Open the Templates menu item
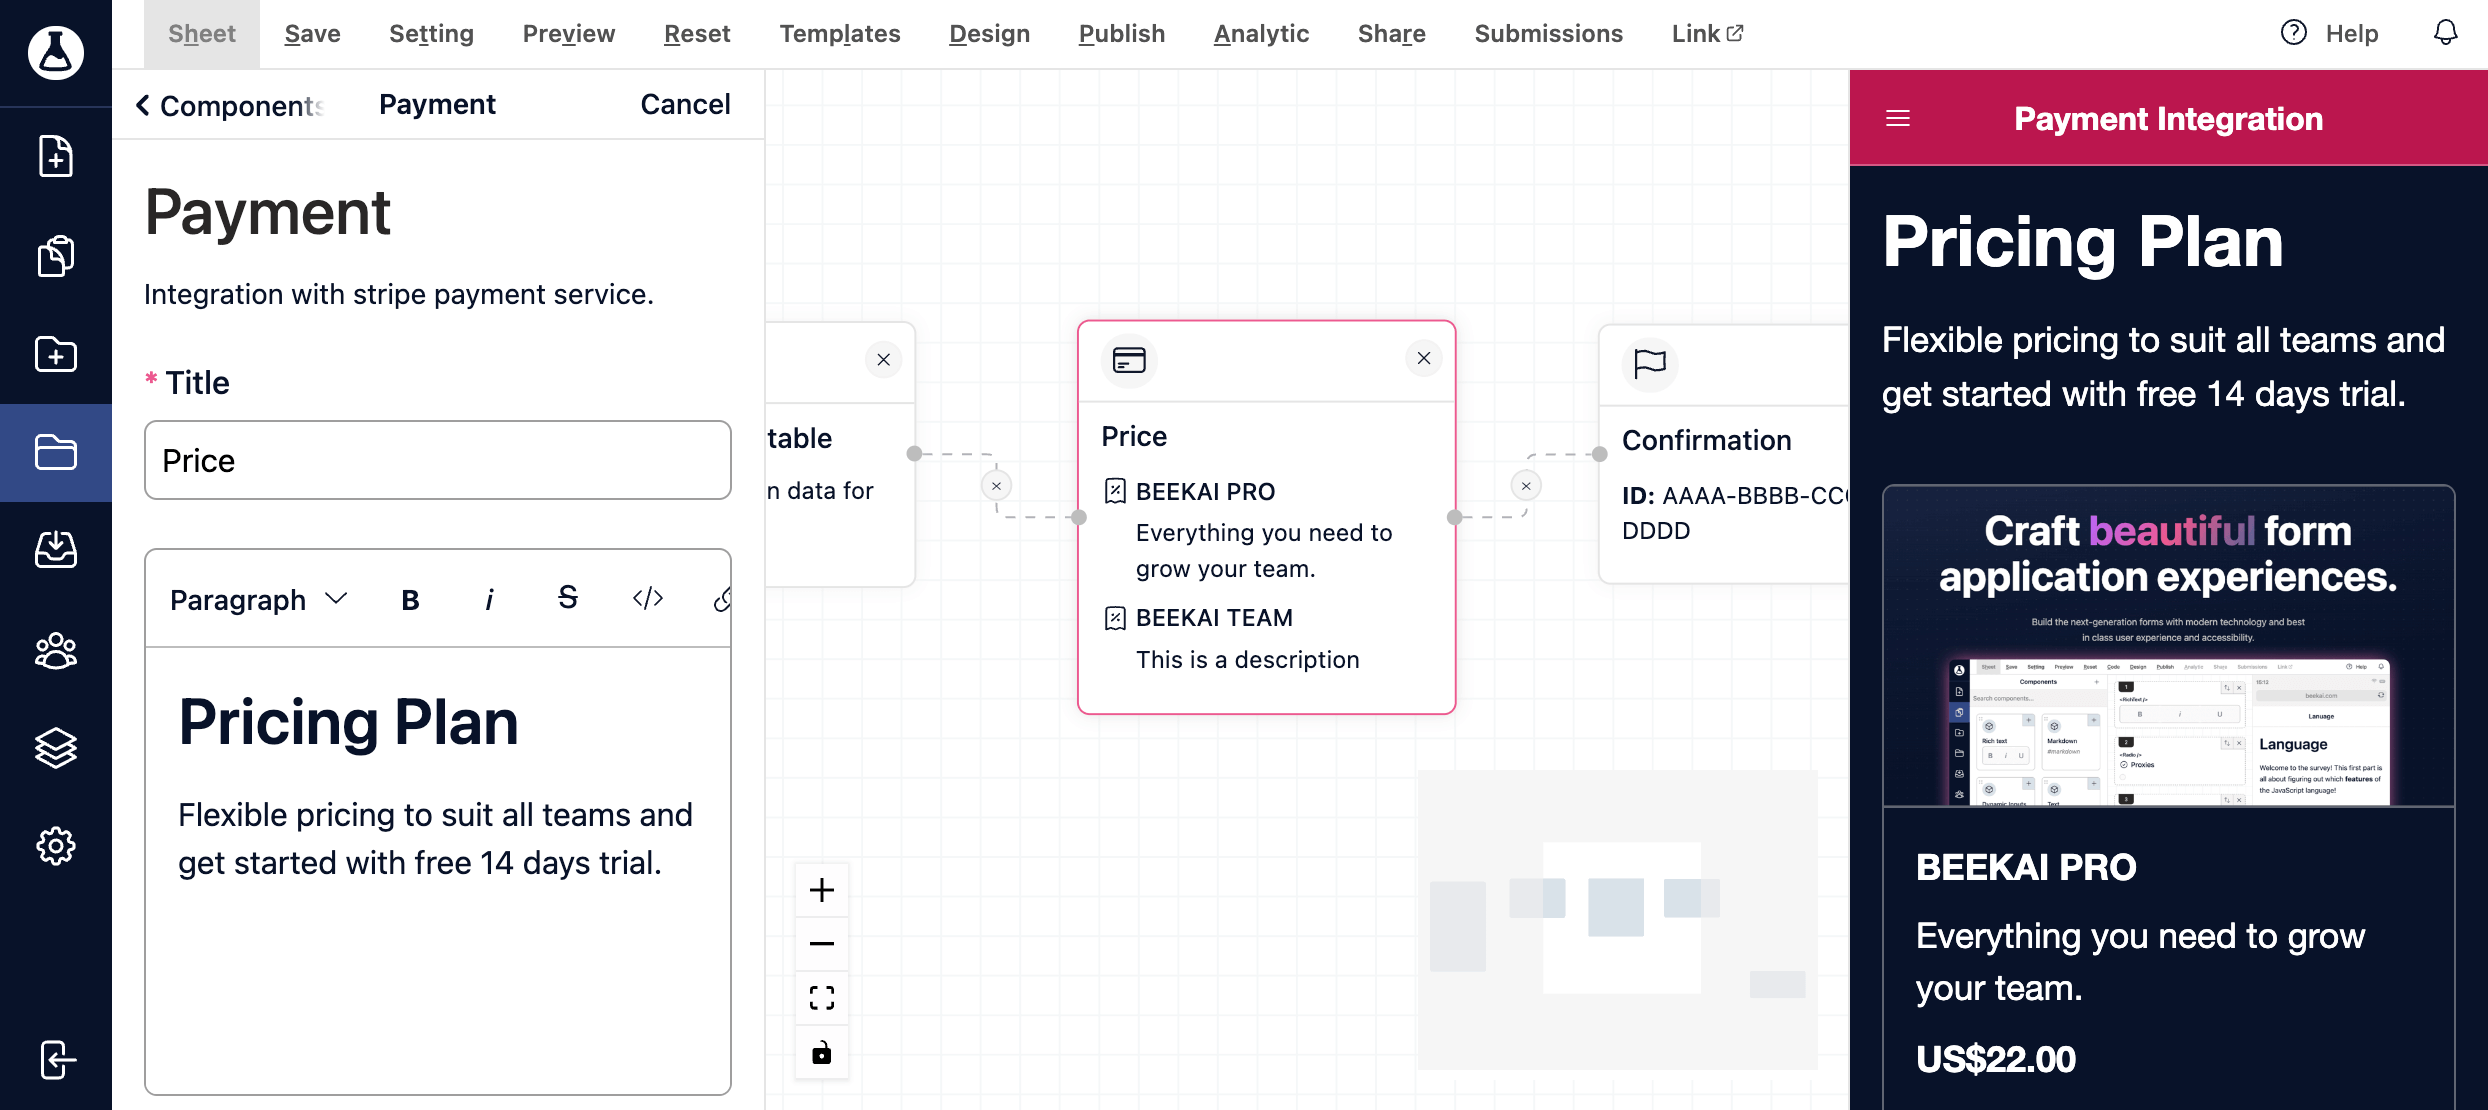This screenshot has height=1110, width=2488. (840, 34)
